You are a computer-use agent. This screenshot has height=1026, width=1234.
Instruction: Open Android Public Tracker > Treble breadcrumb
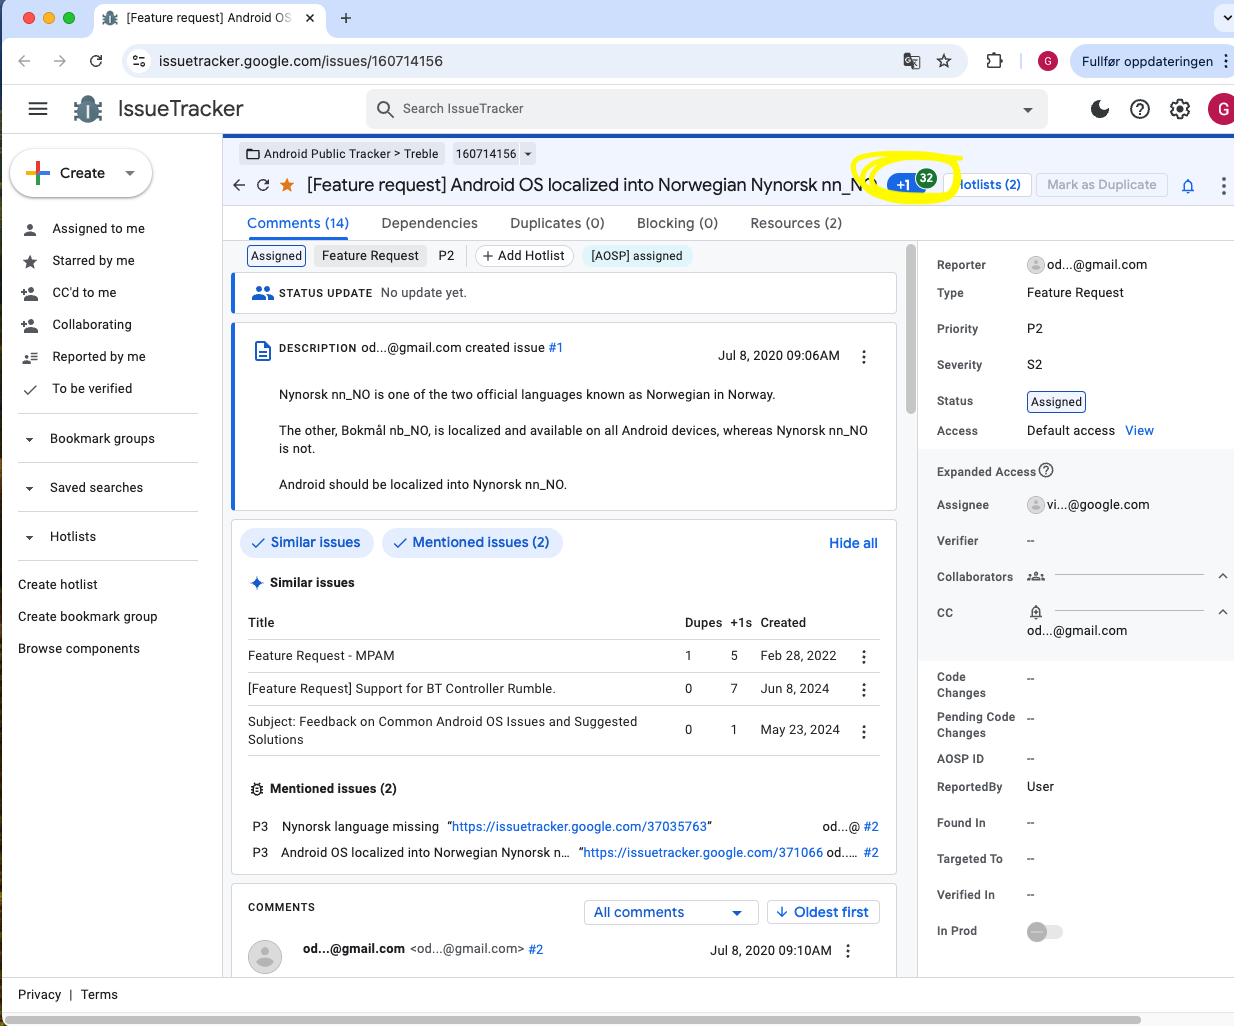point(342,154)
